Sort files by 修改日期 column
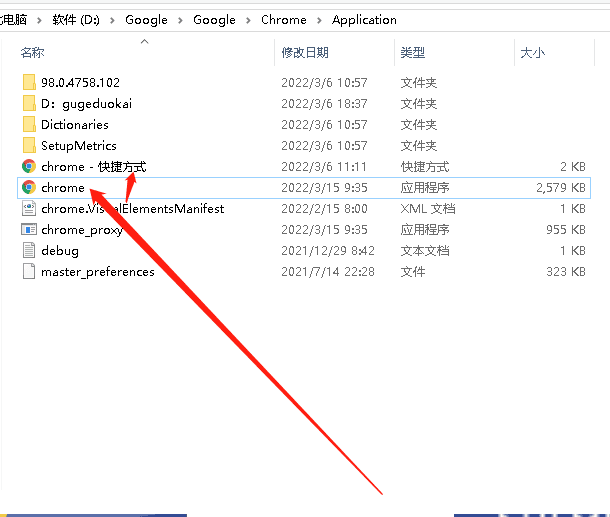The height and width of the screenshot is (517, 610). (x=305, y=52)
